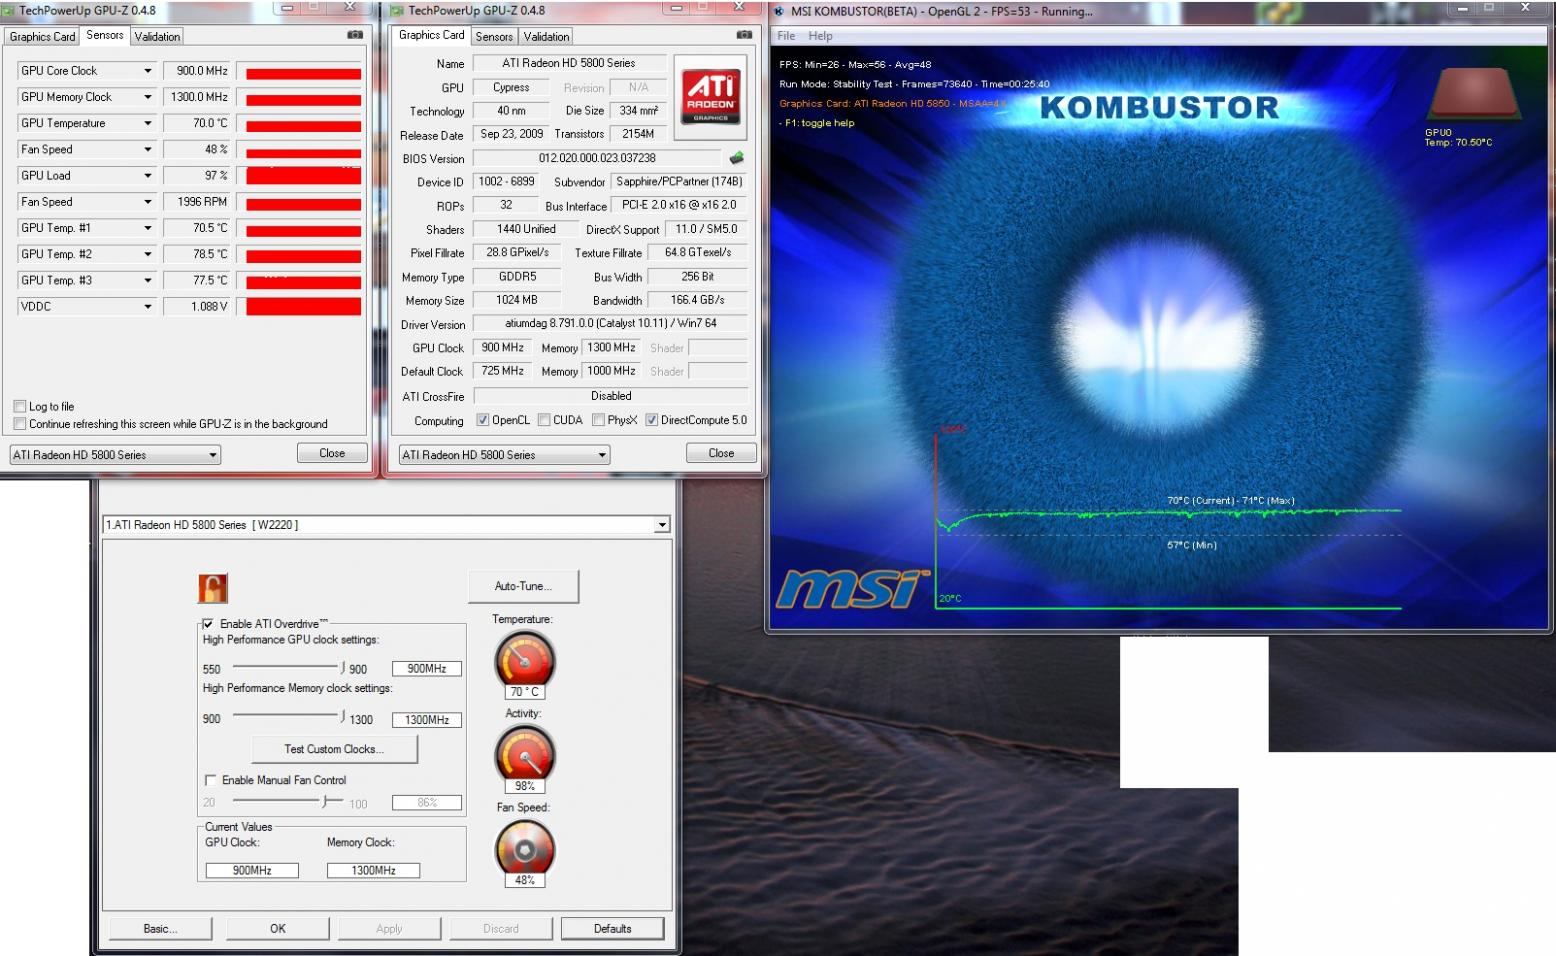Click the 900MHz GPU clock settings field
This screenshot has height=956, width=1556.
427,669
